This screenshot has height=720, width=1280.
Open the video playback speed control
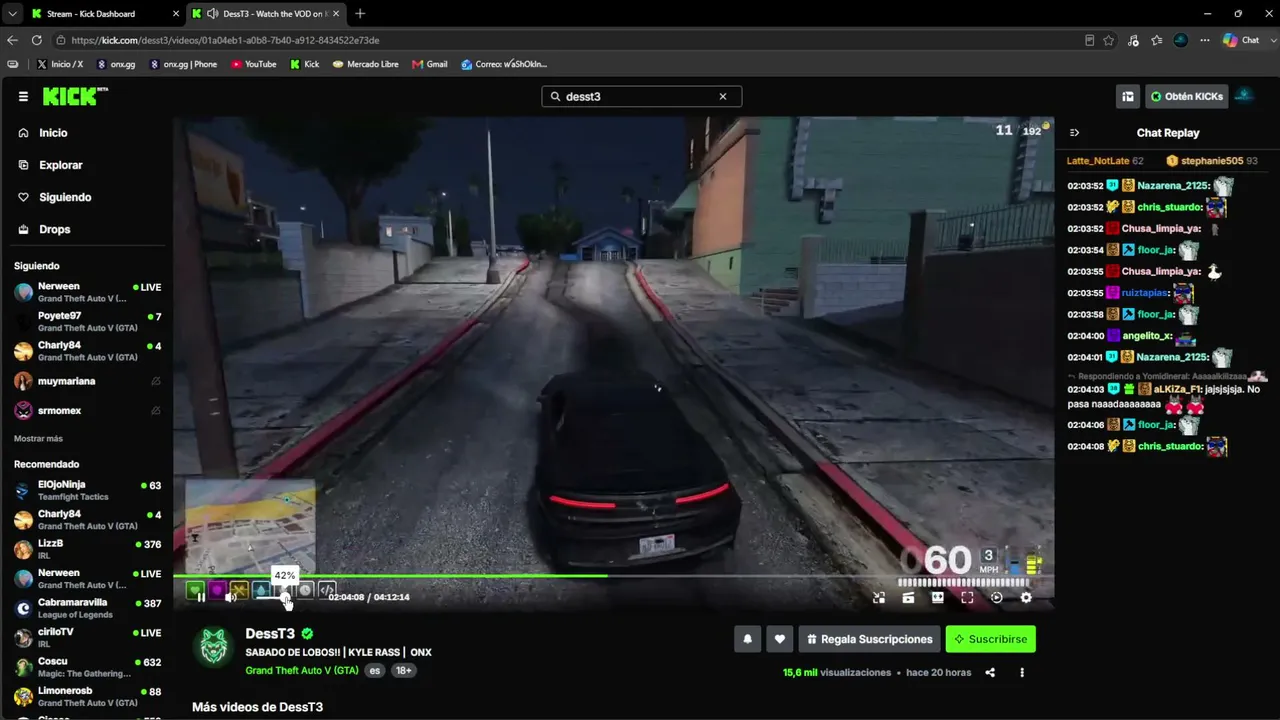tap(997, 597)
